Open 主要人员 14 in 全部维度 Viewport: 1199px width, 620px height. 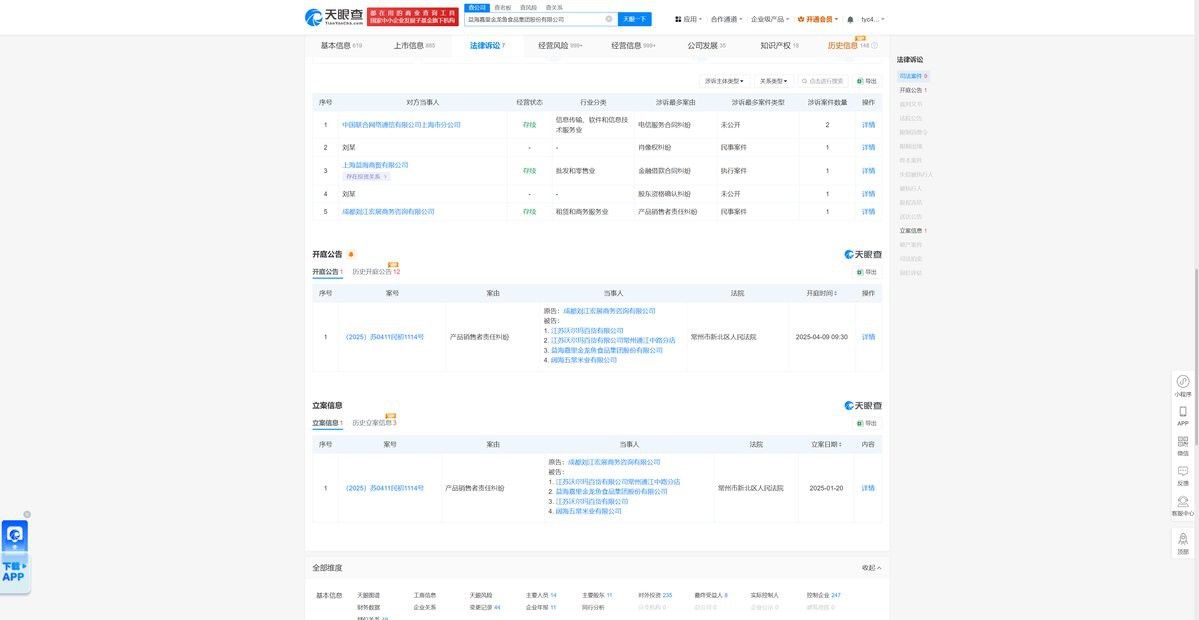541,595
